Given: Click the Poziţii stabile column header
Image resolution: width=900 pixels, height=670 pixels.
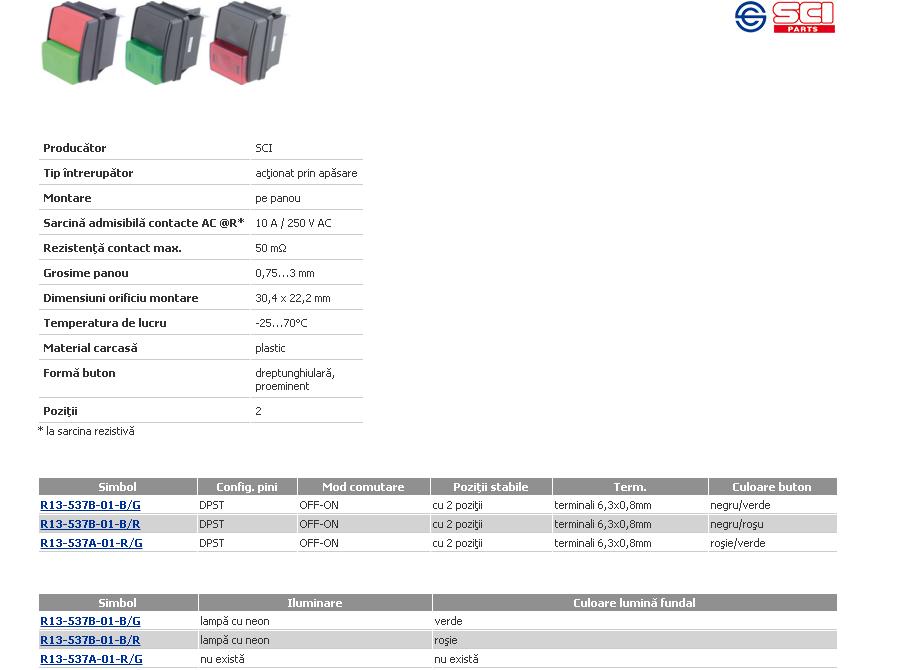Looking at the screenshot, I should 491,487.
